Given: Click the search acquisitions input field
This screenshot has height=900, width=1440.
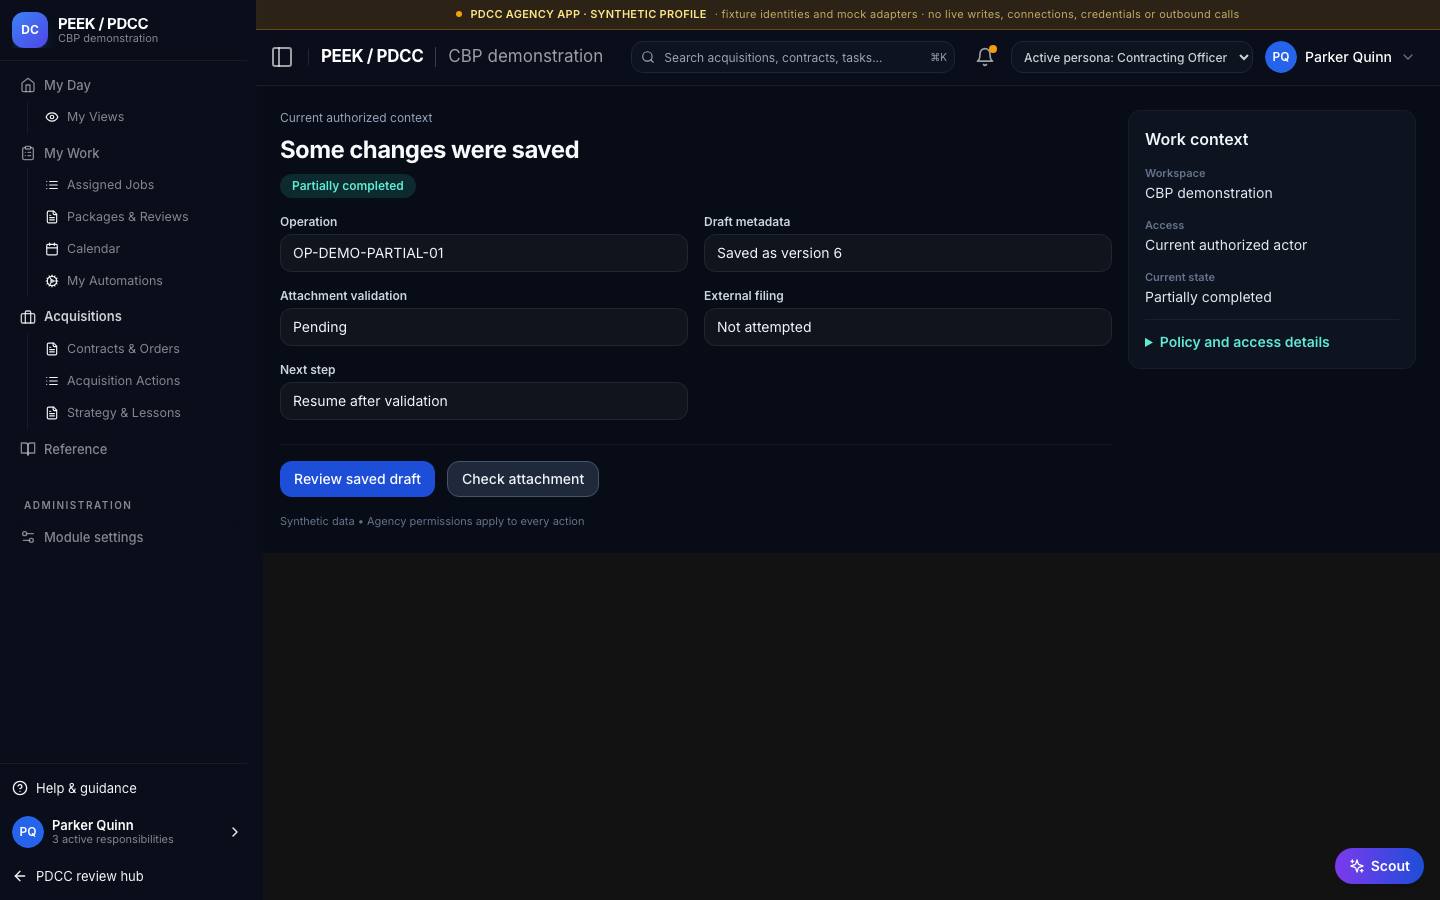Looking at the screenshot, I should [x=793, y=57].
